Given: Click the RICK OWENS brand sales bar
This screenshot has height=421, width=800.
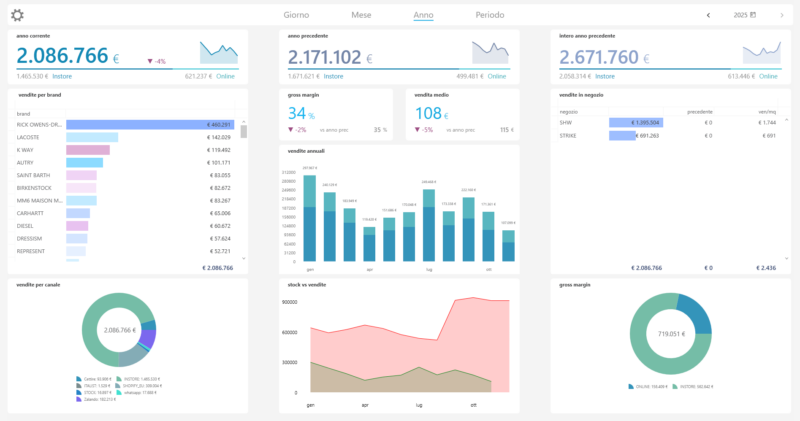Looking at the screenshot, I should pyautogui.click(x=150, y=125).
